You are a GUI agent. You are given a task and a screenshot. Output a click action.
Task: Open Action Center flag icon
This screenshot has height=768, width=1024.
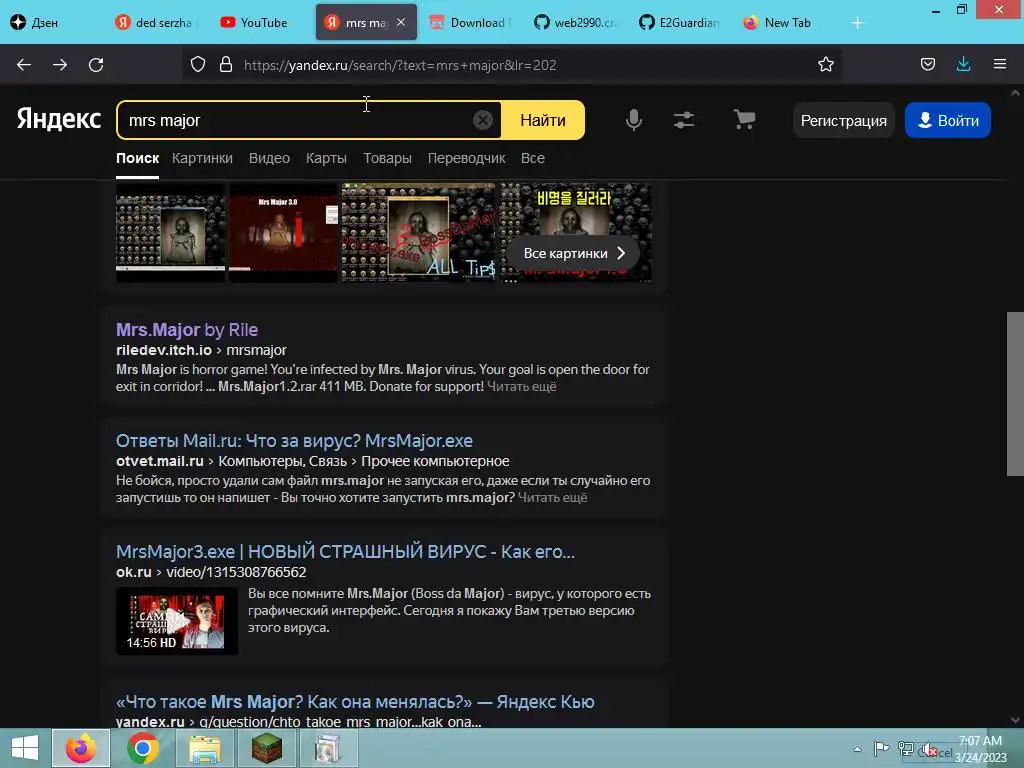click(881, 749)
